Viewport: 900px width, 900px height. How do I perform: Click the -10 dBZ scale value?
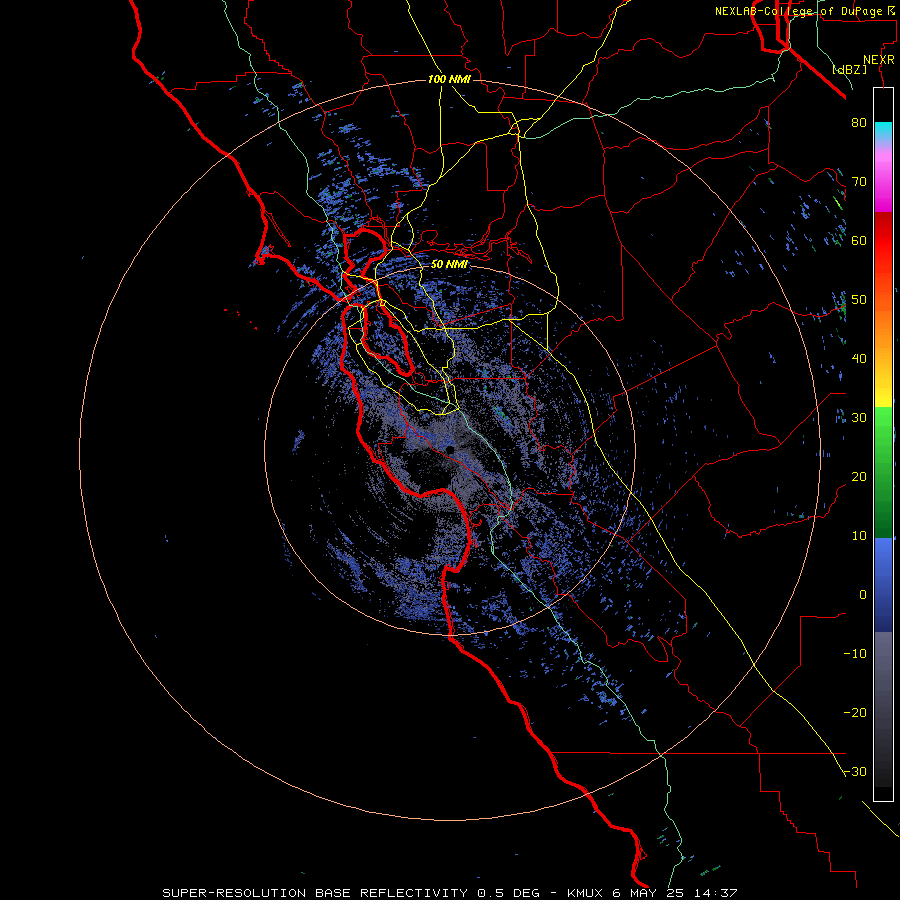click(x=855, y=654)
